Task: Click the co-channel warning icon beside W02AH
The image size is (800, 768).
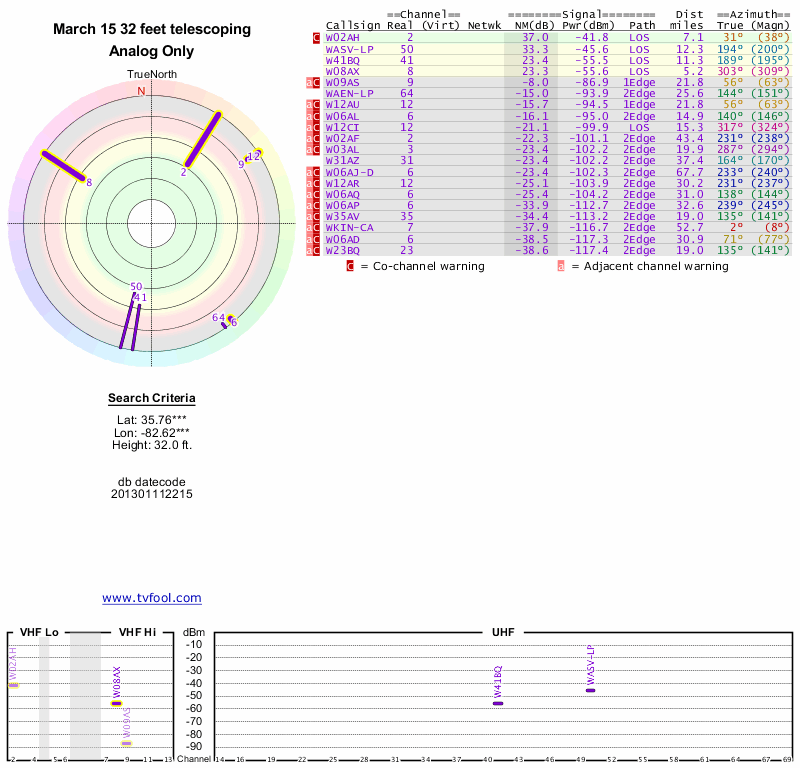Action: point(317,37)
